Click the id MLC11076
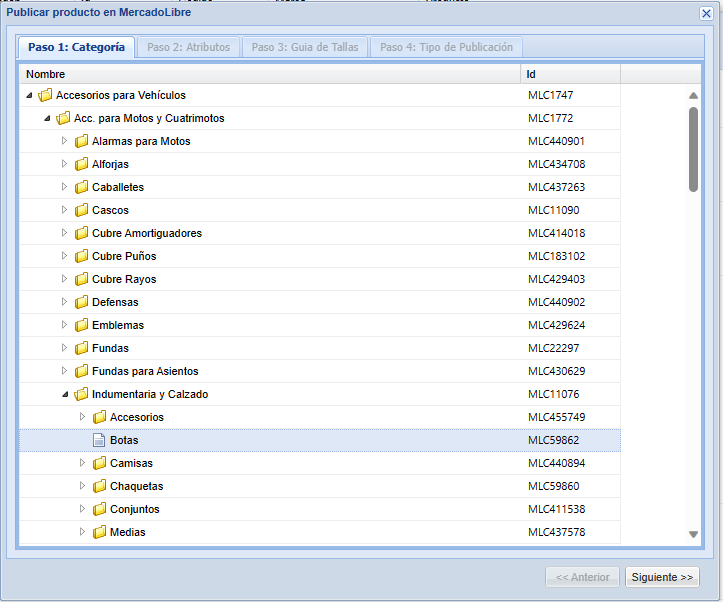Image resolution: width=723 pixels, height=602 pixels. (x=553, y=394)
